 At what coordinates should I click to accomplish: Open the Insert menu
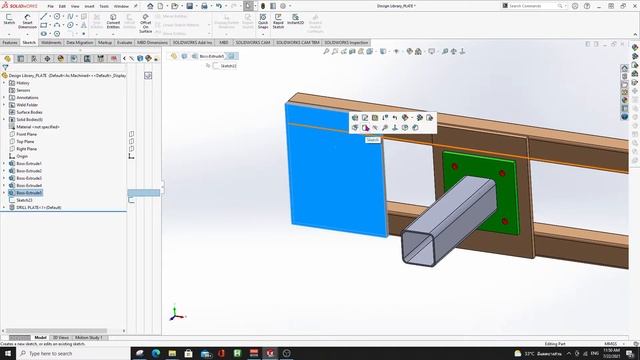(89, 6)
